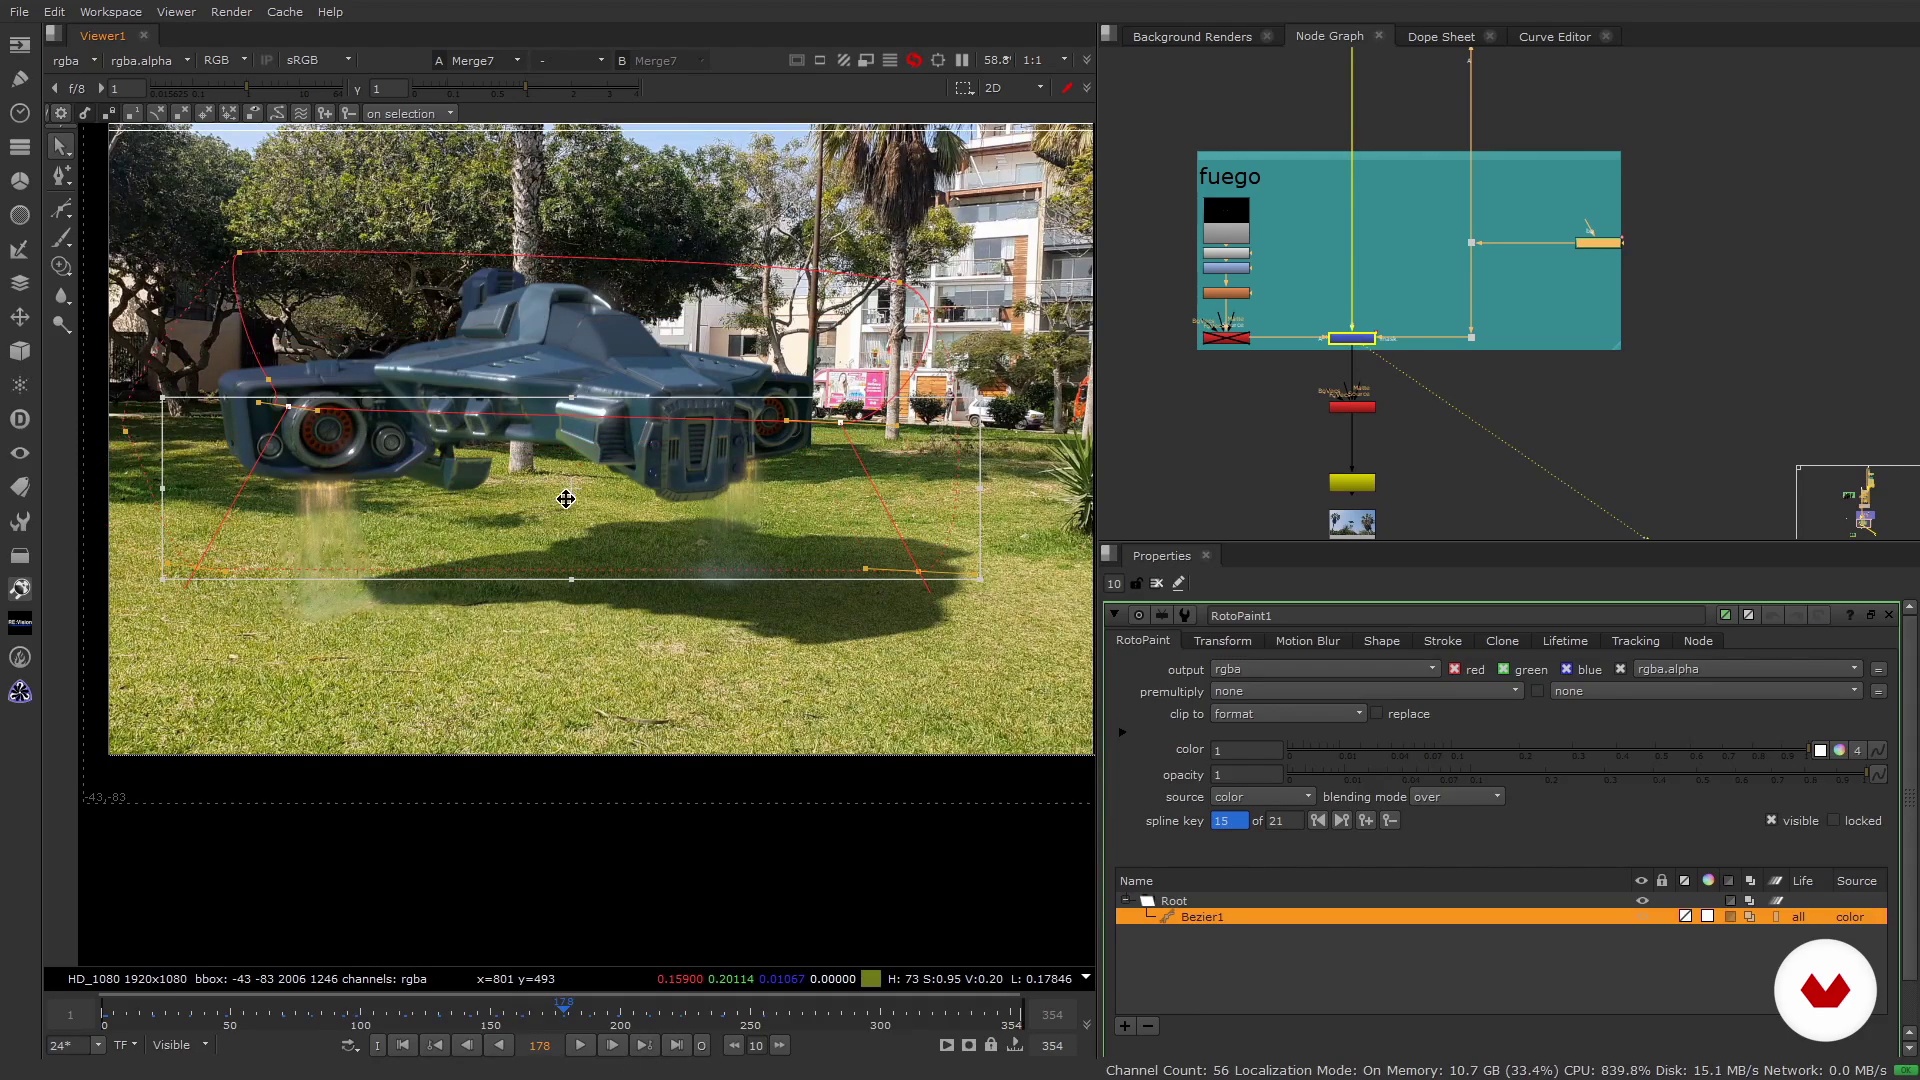Open the Render menu
This screenshot has height=1080, width=1920.
[231, 12]
